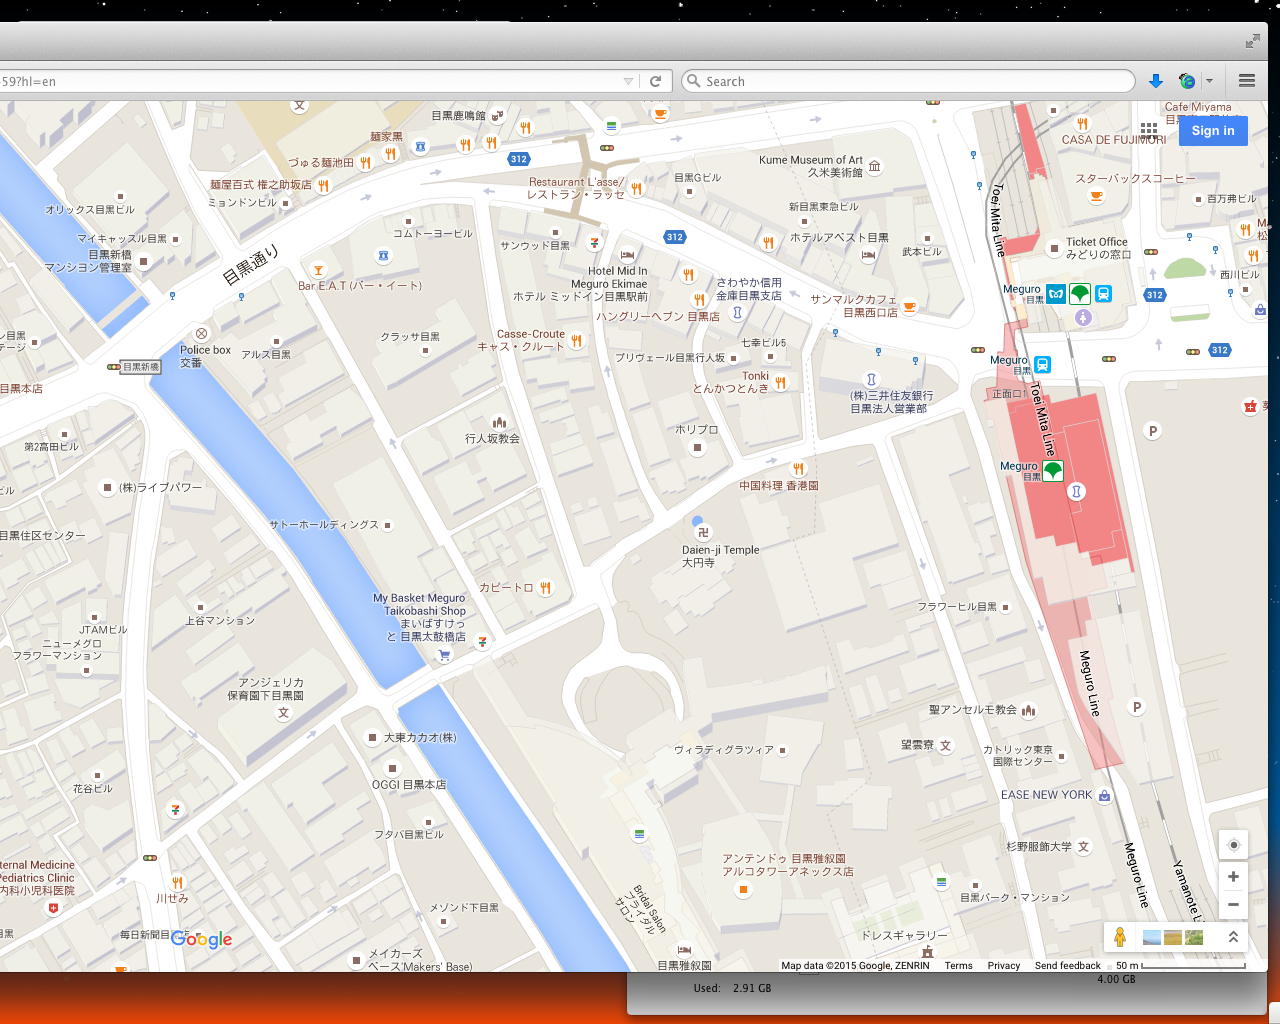This screenshot has width=1280, height=1024.
Task: Select the Ticket Office marker
Action: tap(1053, 248)
